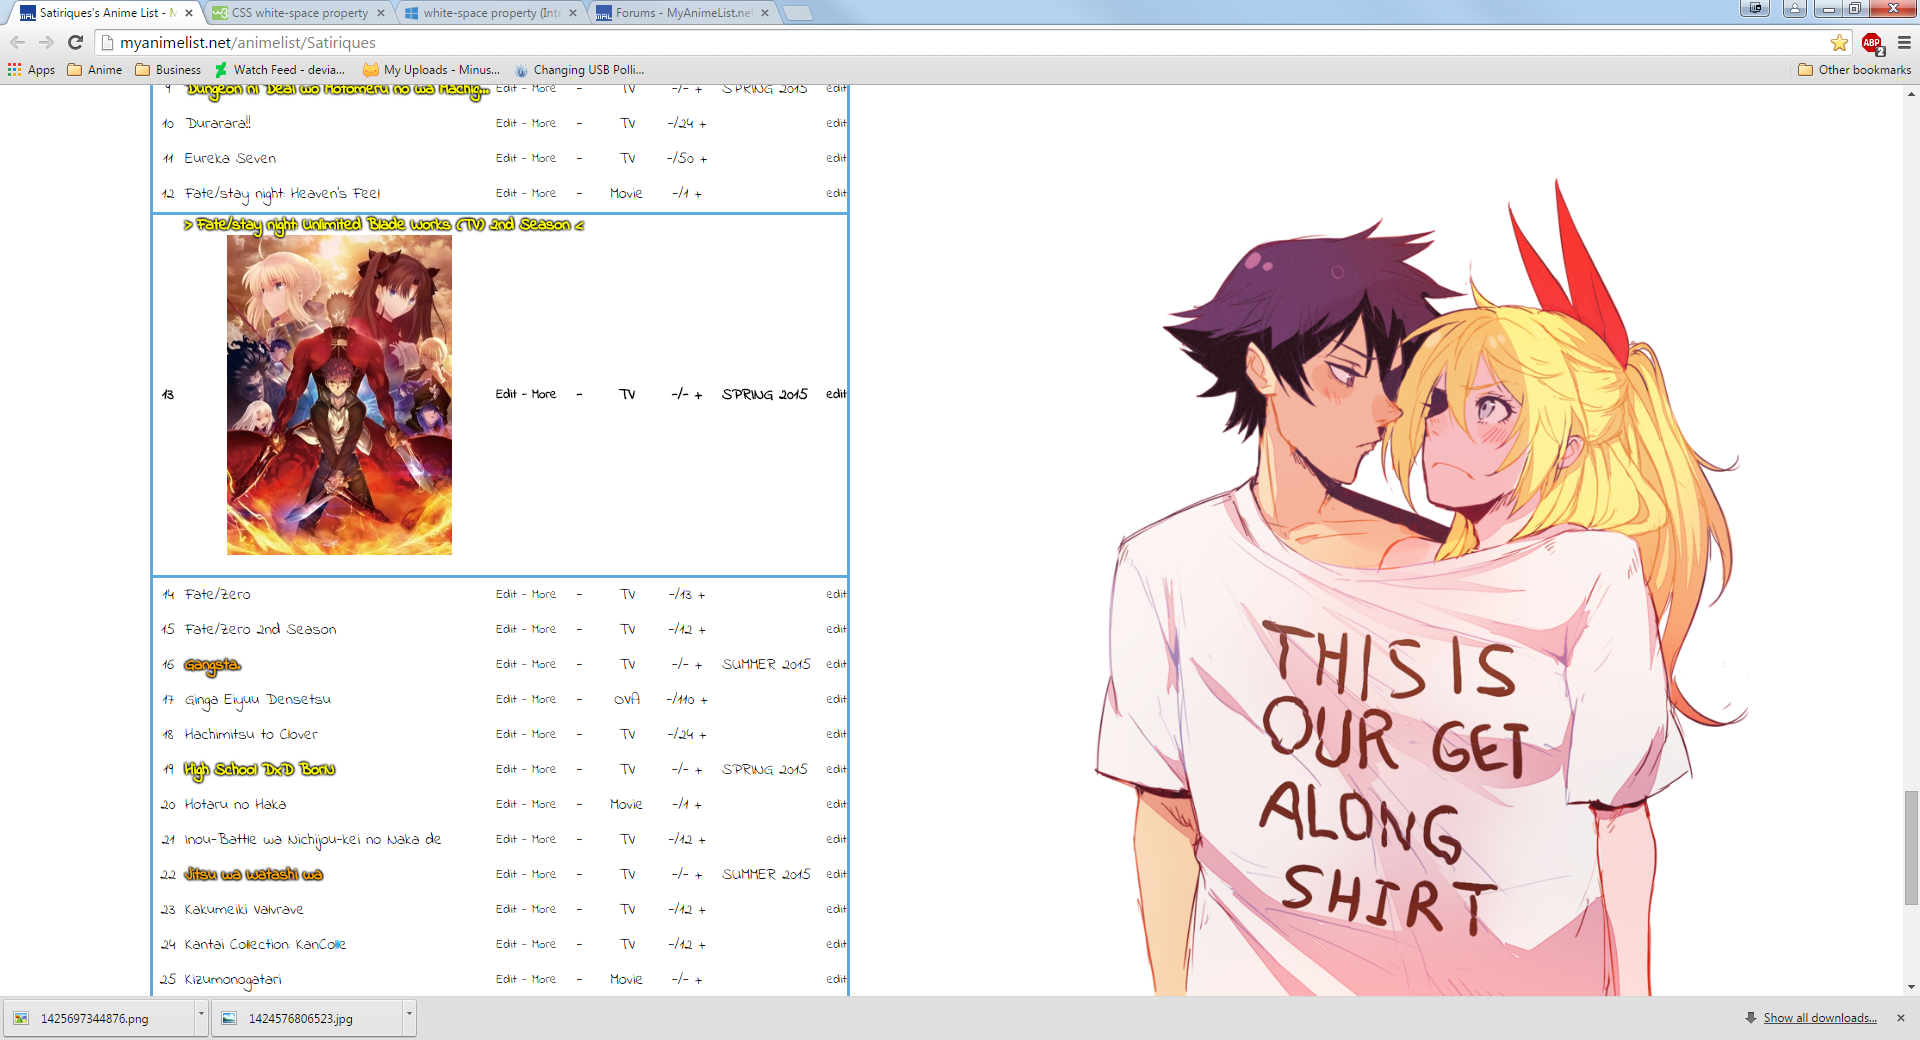Image resolution: width=1920 pixels, height=1040 pixels.
Task: Click Show all downloads link
Action: pos(1819,1018)
